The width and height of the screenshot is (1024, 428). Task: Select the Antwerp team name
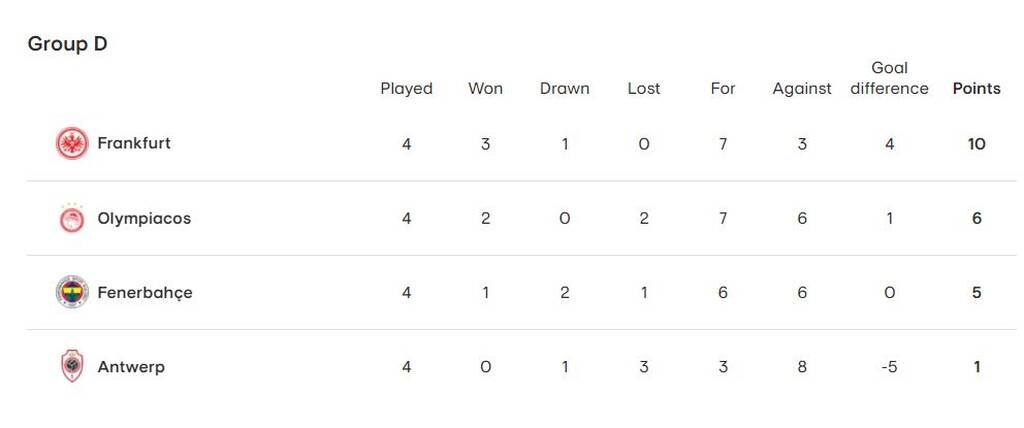tap(131, 367)
